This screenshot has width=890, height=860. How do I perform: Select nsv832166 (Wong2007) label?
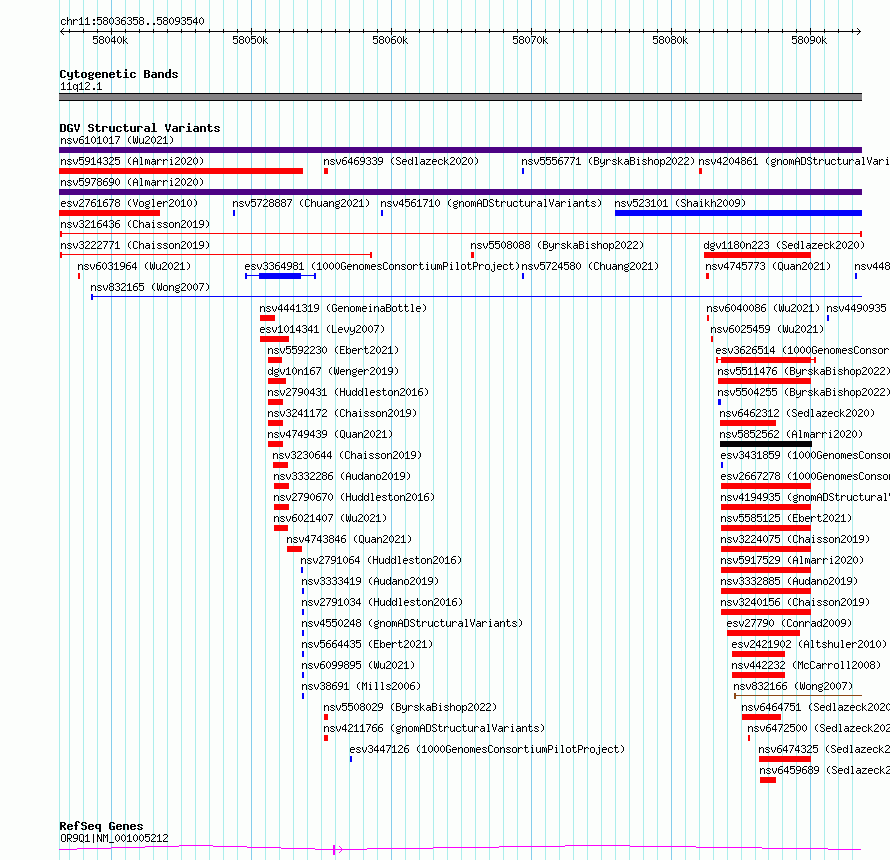pos(793,686)
